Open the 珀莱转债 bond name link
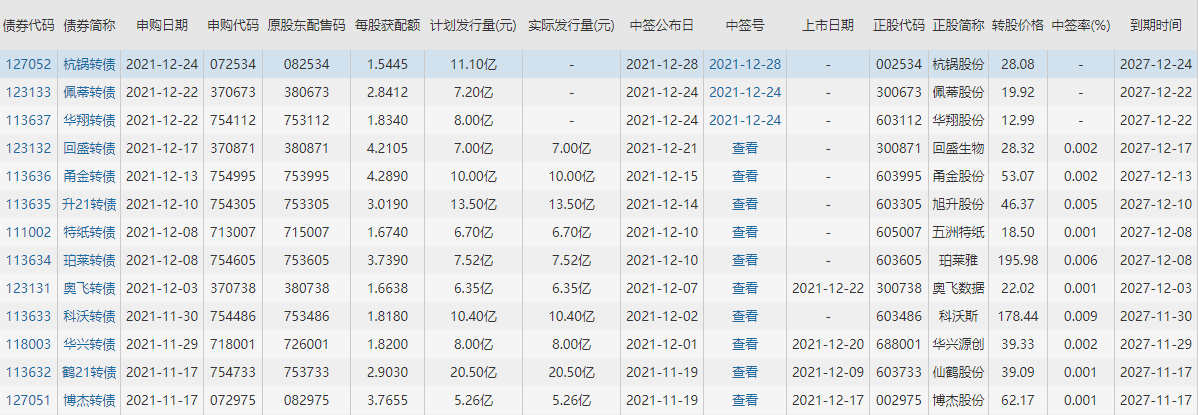1198x415 pixels. click(x=89, y=260)
